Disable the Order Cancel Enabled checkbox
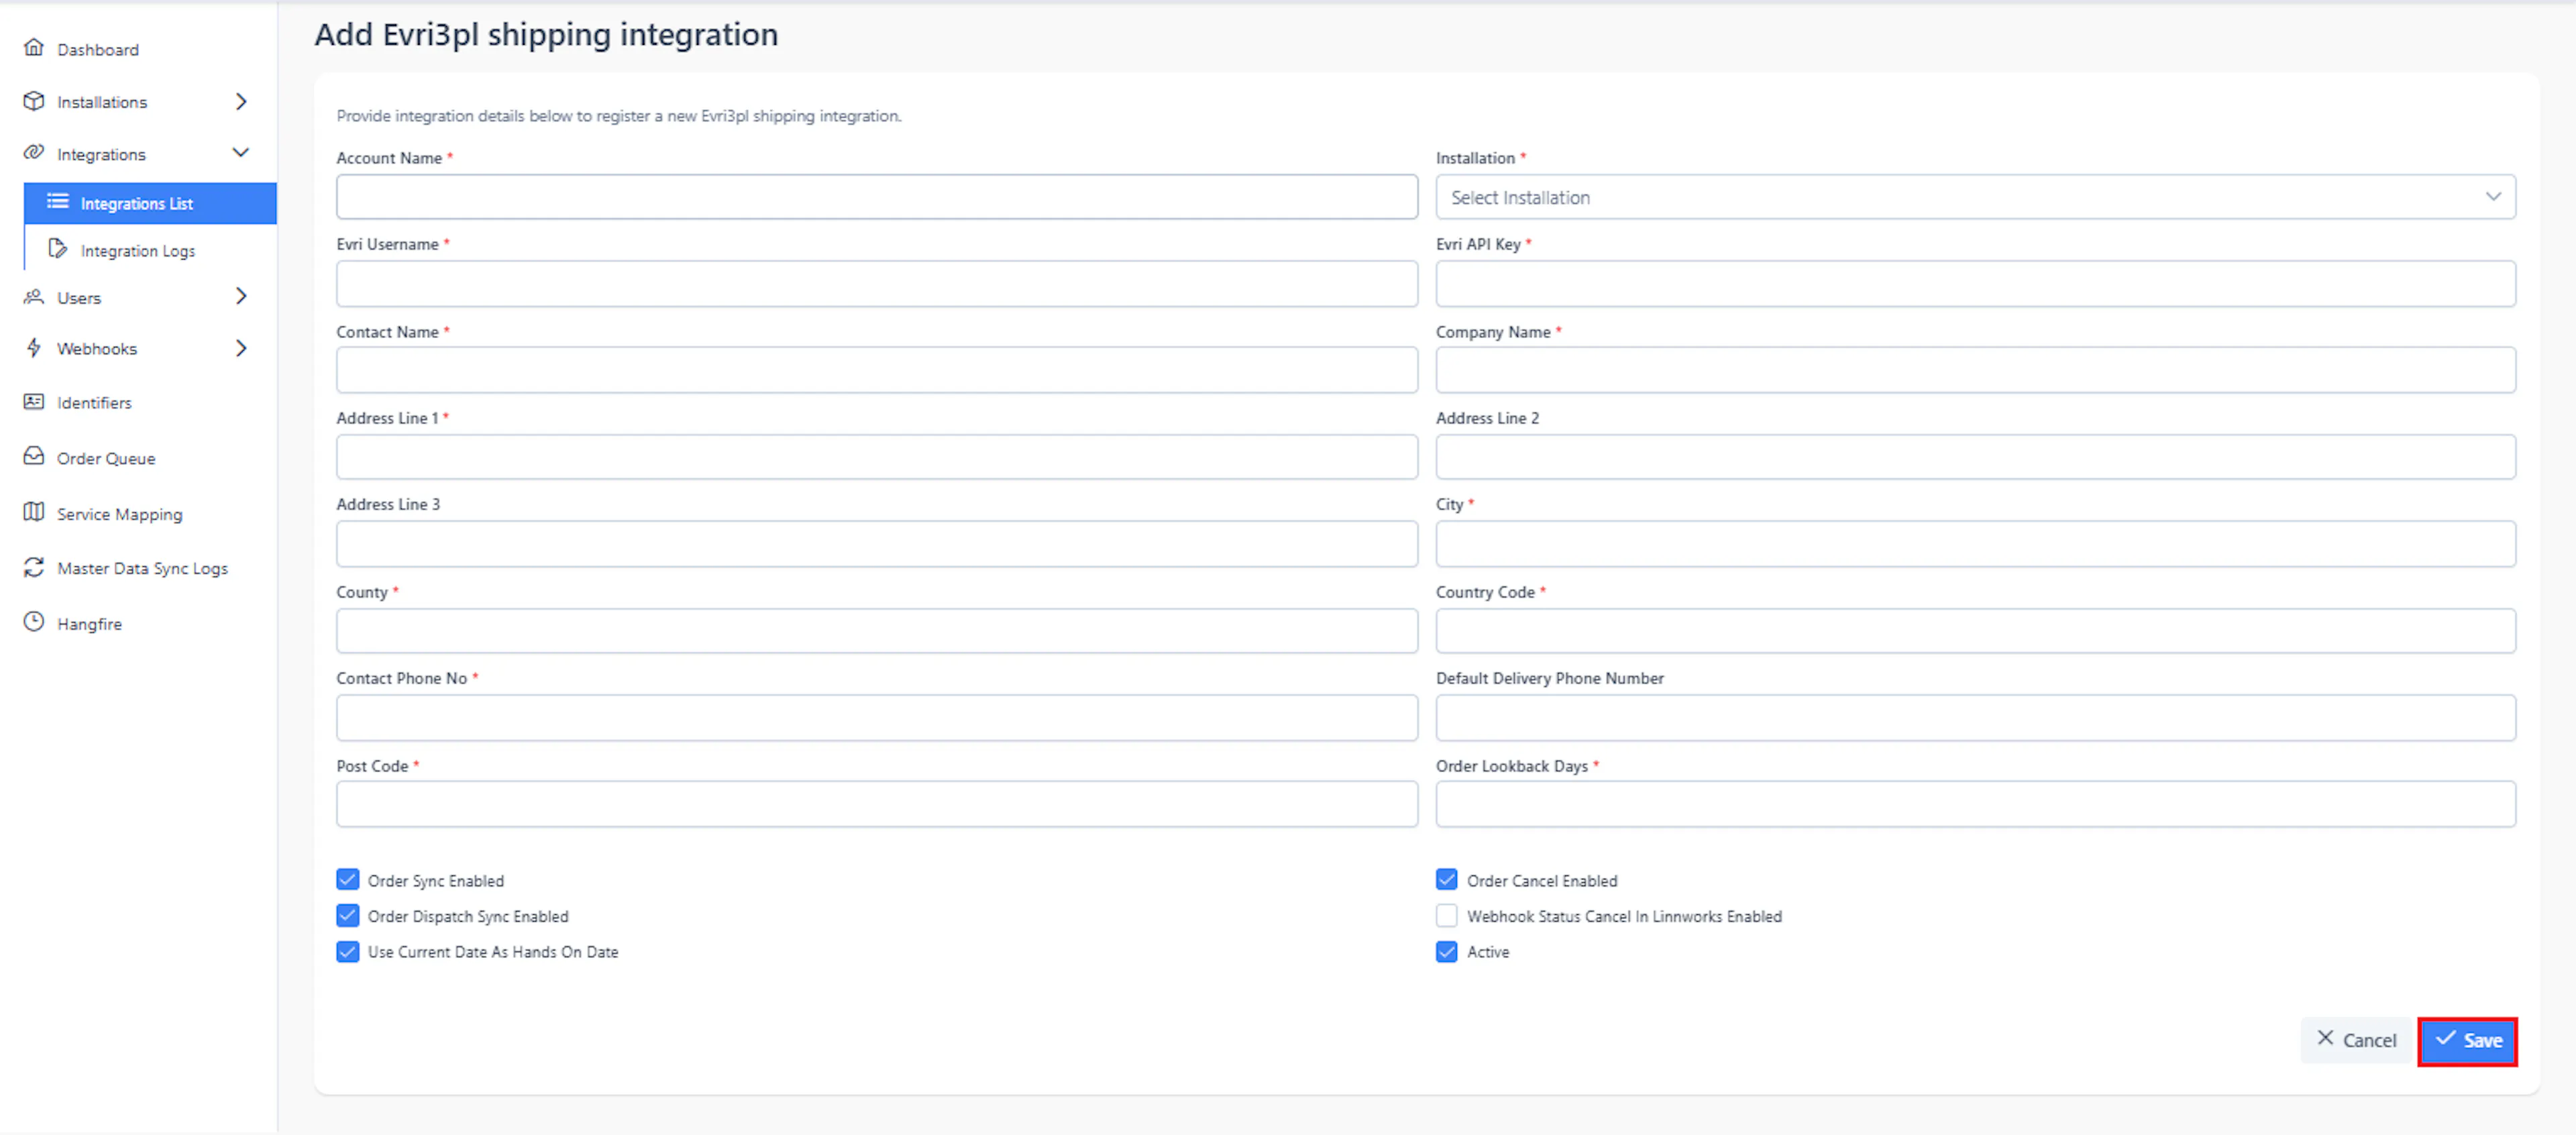The image size is (2576, 1135). [1447, 880]
